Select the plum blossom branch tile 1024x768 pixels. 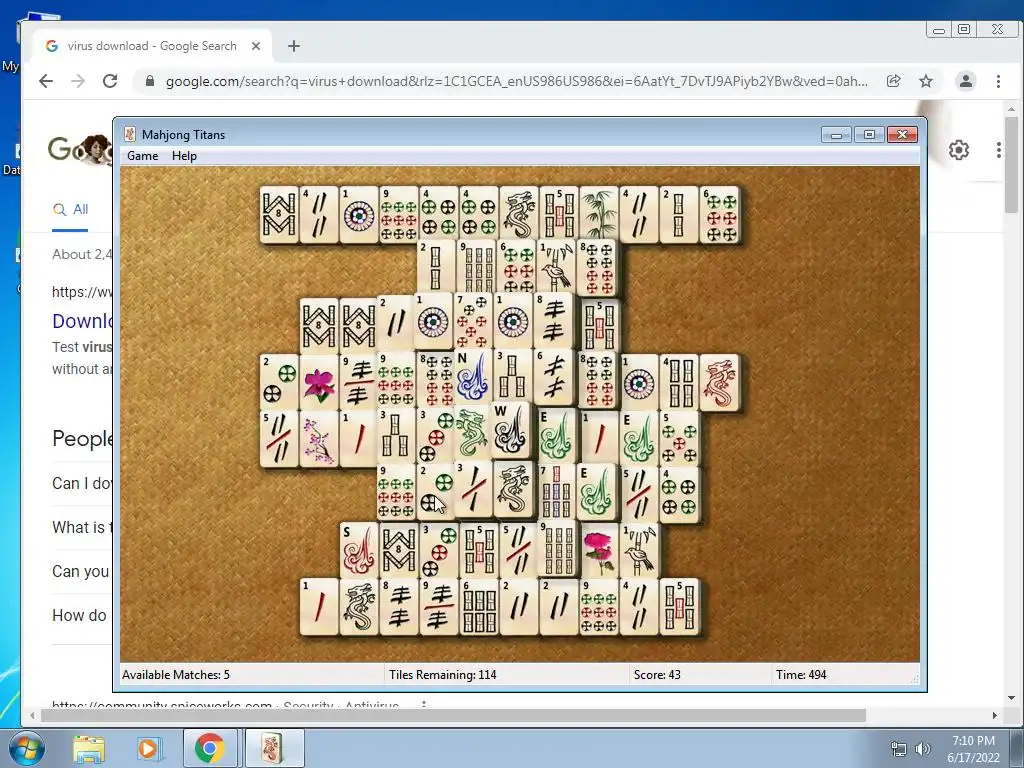point(319,438)
